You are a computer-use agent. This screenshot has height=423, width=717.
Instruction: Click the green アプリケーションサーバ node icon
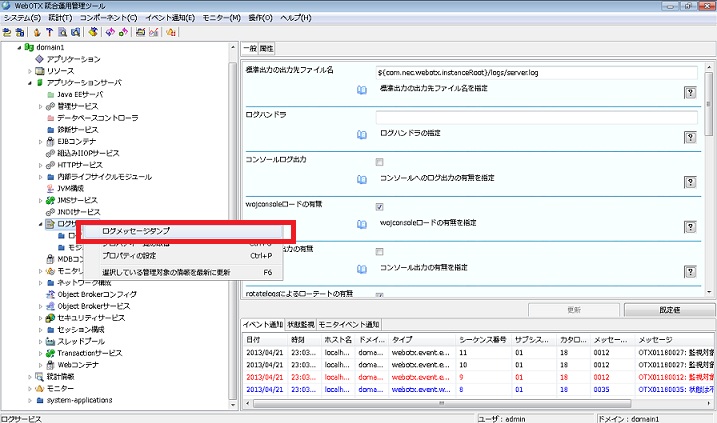[40, 83]
